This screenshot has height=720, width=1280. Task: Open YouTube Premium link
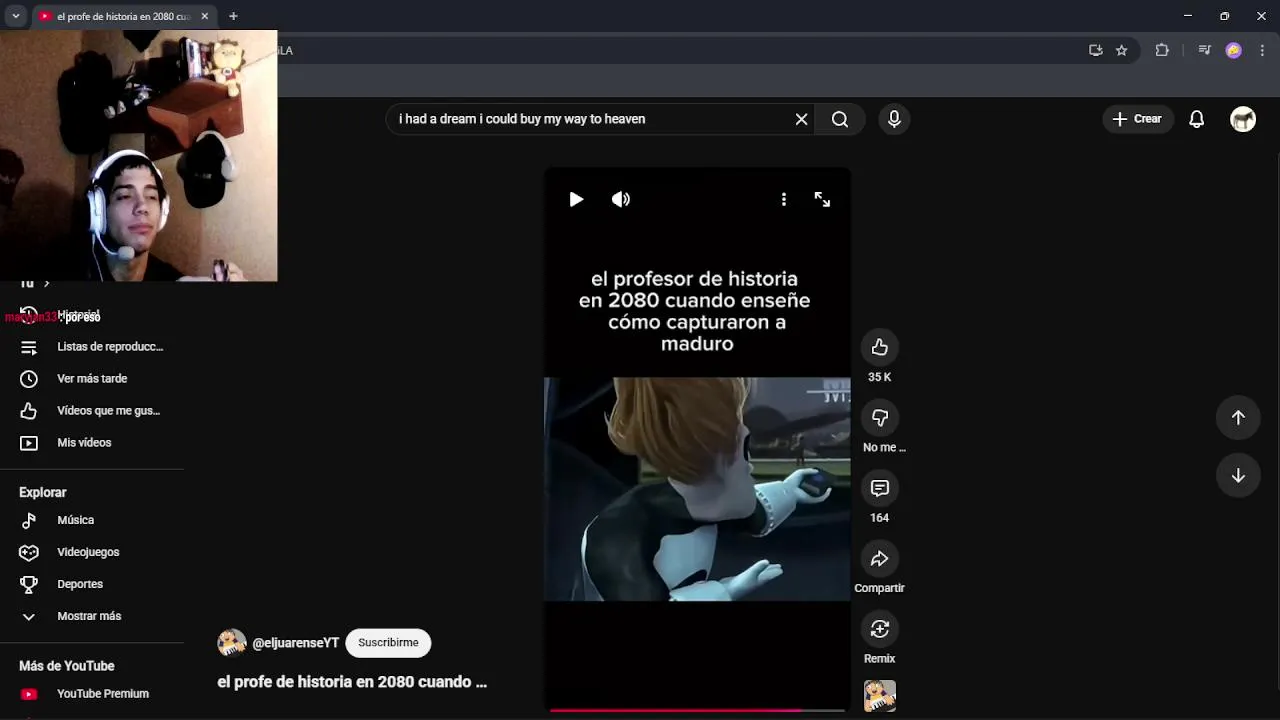[92, 694]
